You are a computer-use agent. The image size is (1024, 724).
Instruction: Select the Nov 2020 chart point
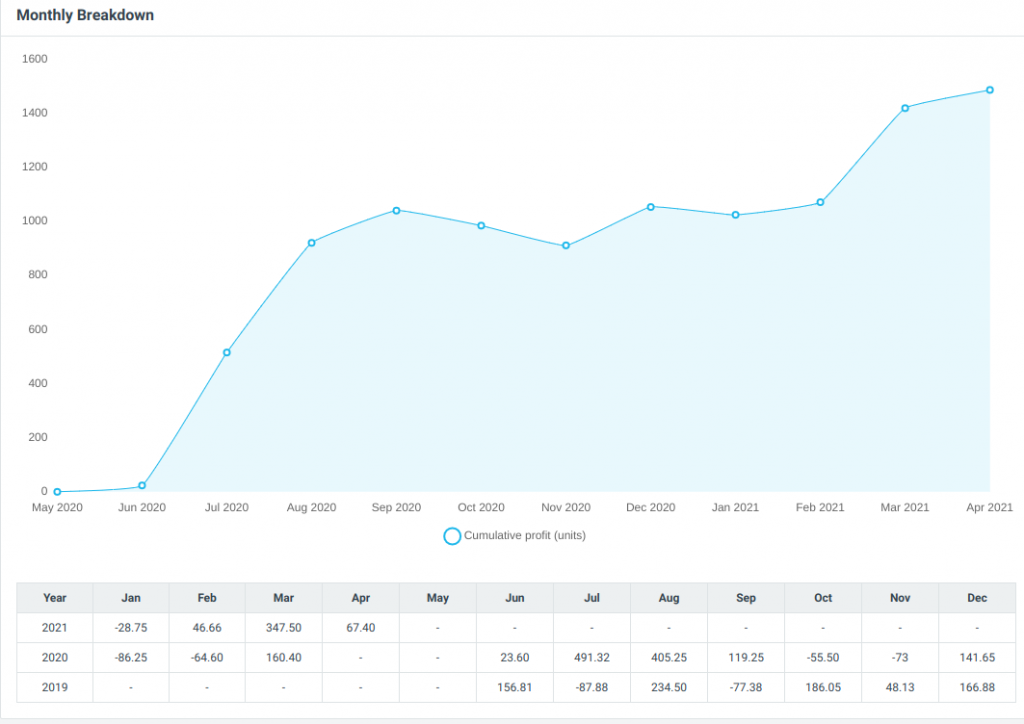566,246
